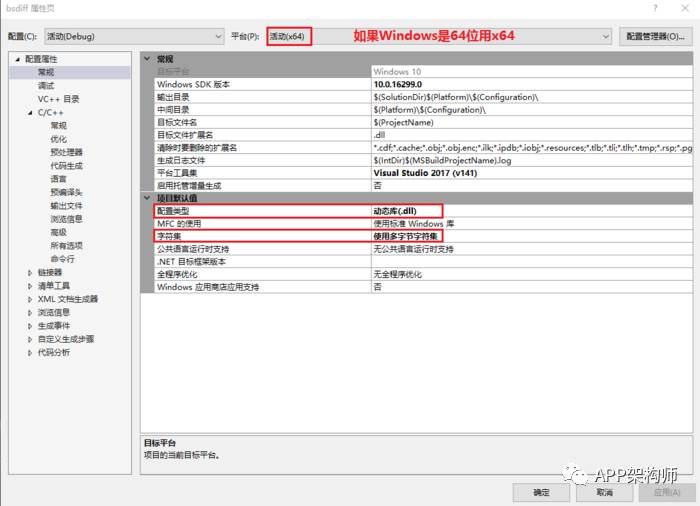The height and width of the screenshot is (506, 700).
Task: Click the 公共语言运行时支持 value
Action: [x=532, y=249]
